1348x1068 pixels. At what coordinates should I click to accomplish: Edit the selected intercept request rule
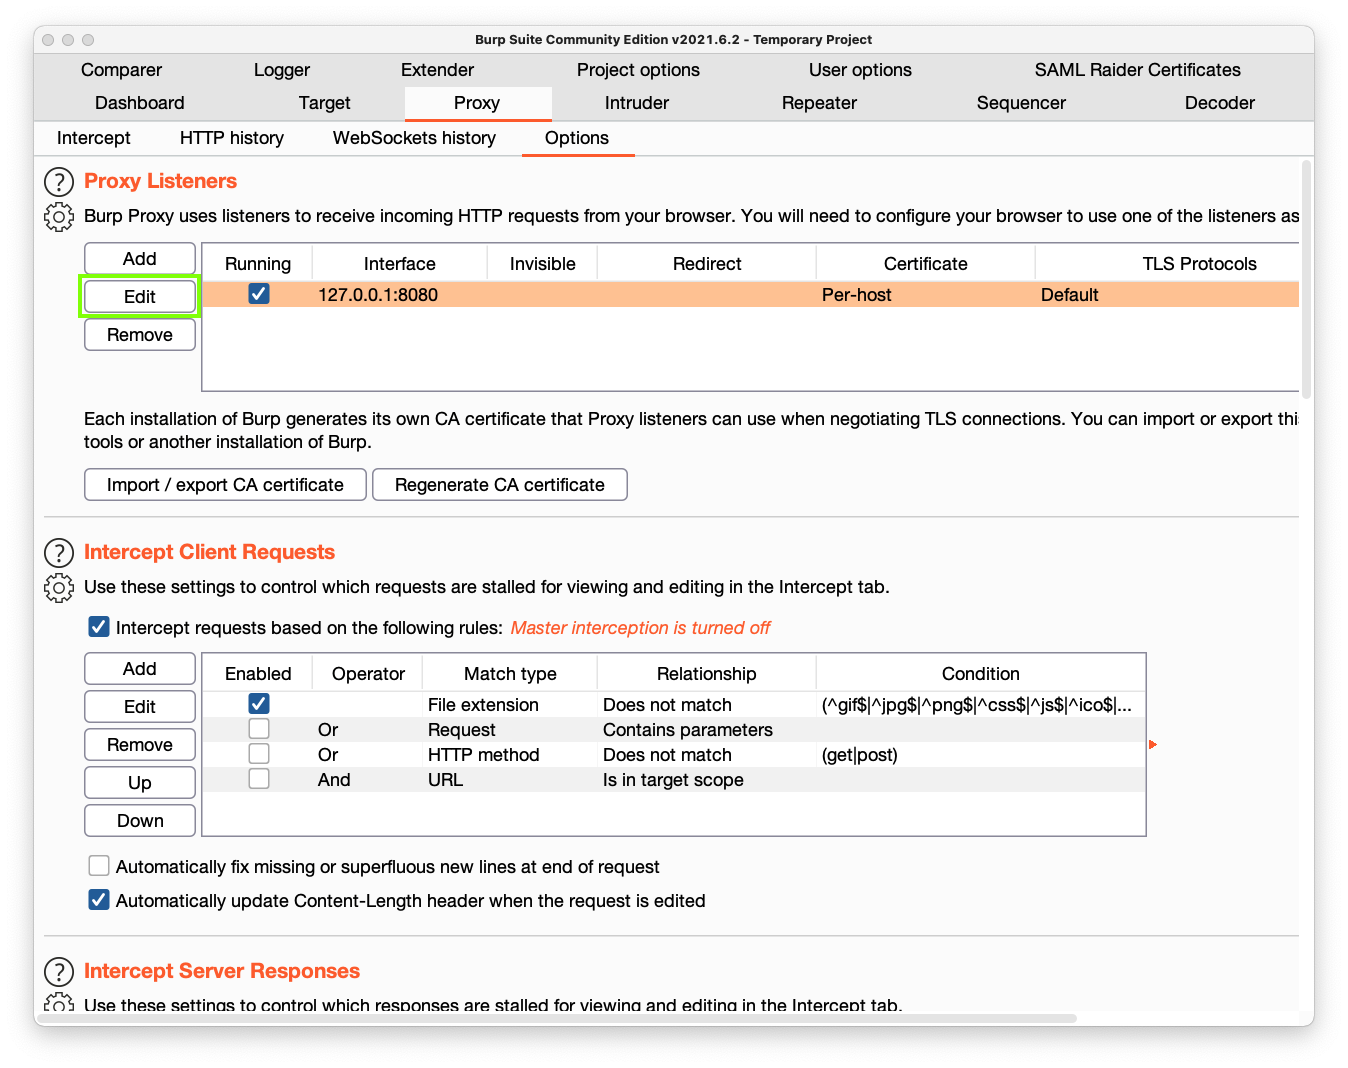click(x=140, y=707)
